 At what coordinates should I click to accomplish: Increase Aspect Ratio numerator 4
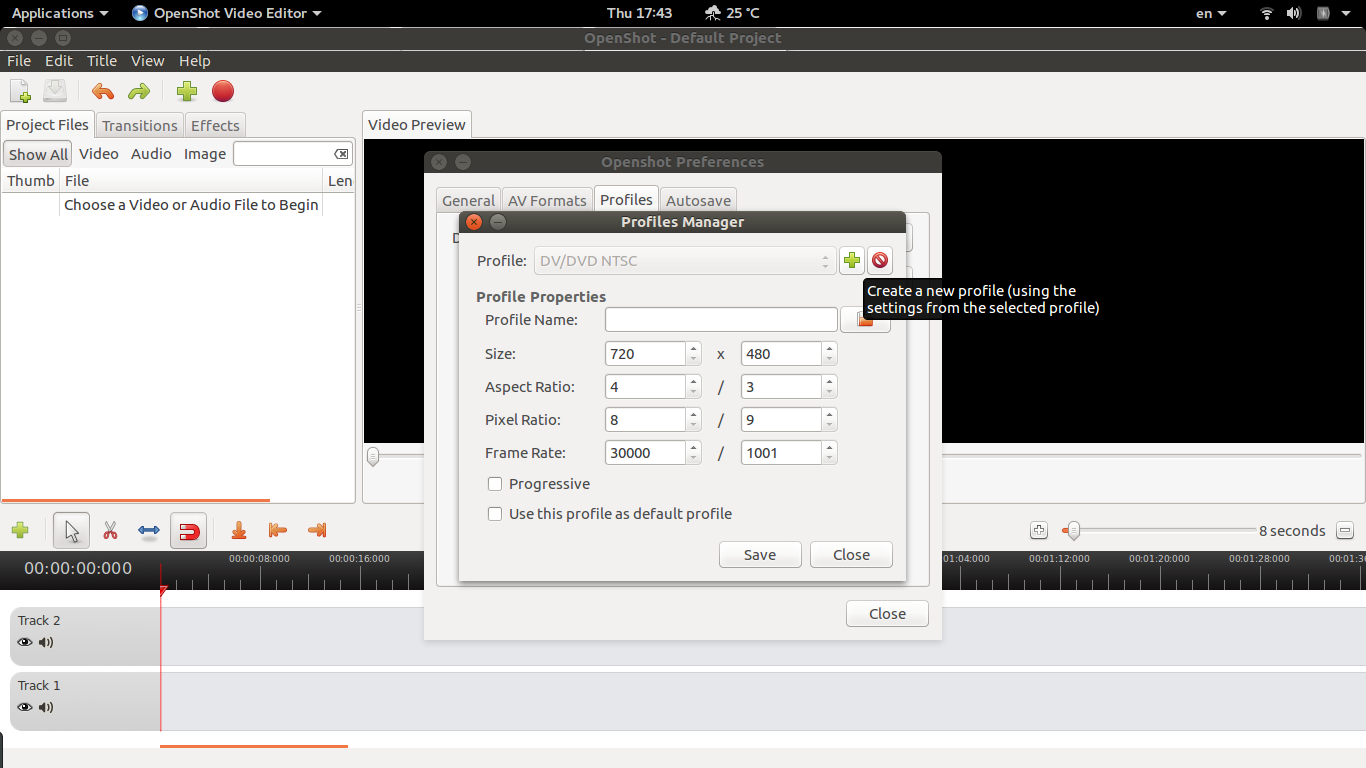tap(694, 382)
